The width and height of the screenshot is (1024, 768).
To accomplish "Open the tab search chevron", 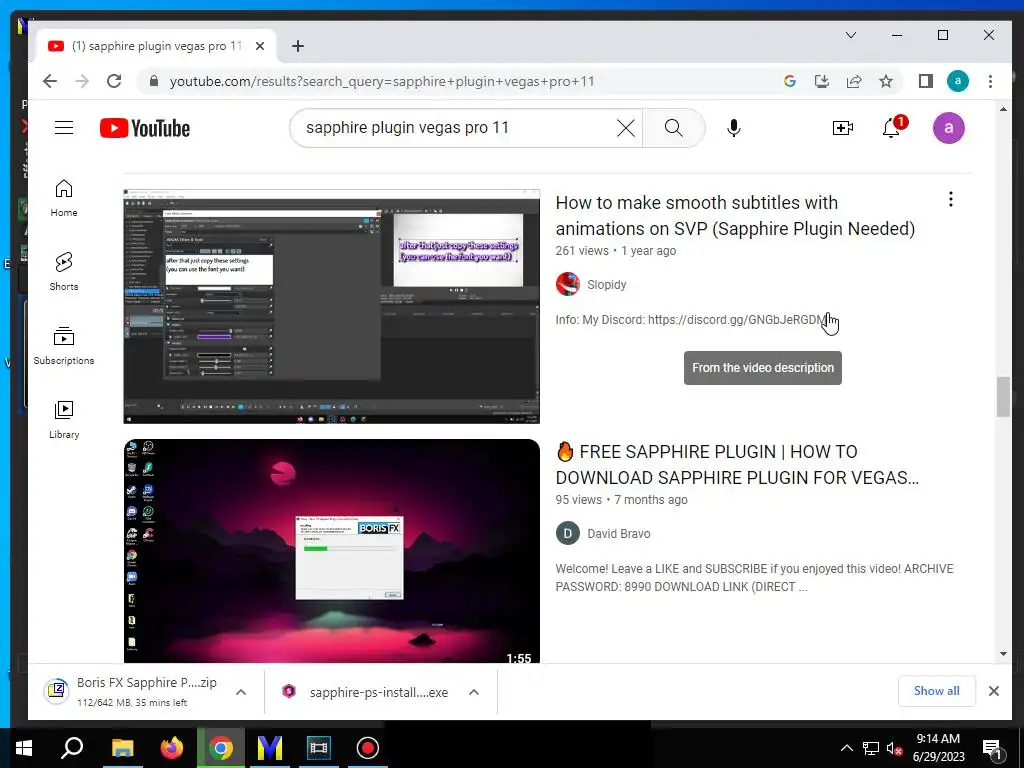I will (x=851, y=35).
